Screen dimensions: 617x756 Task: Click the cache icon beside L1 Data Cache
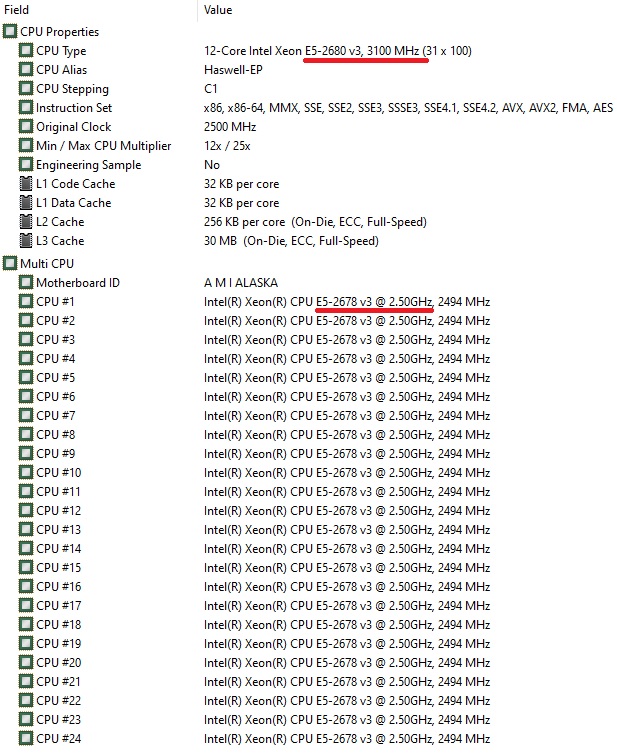point(26,202)
